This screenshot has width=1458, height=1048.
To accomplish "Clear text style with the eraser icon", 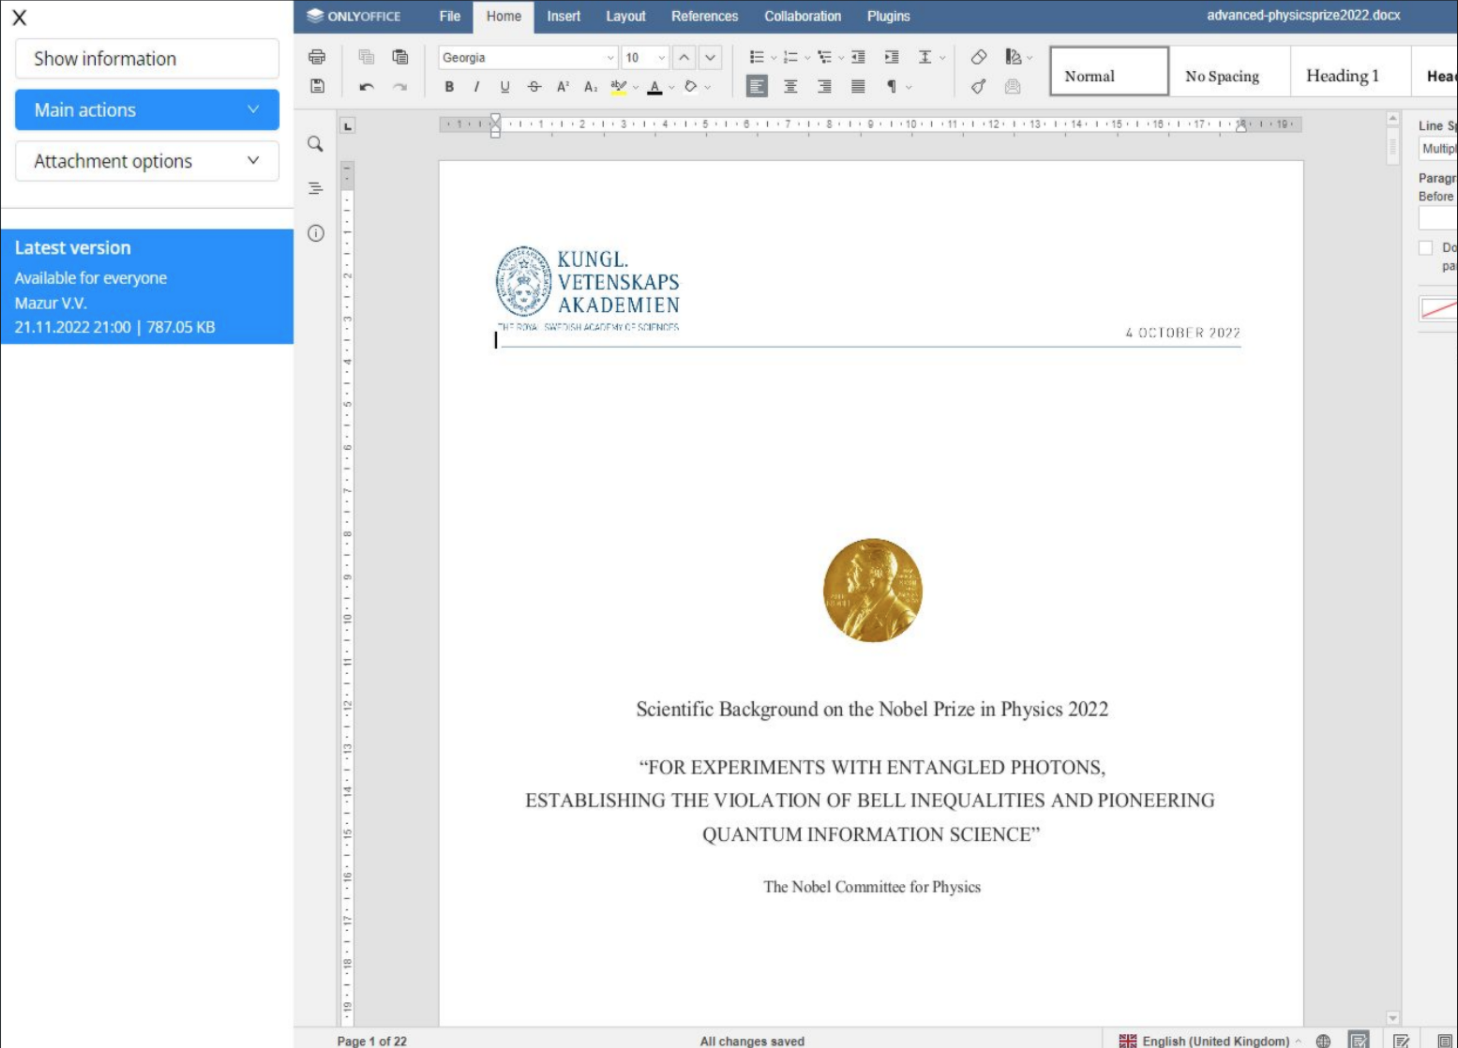I will click(979, 57).
